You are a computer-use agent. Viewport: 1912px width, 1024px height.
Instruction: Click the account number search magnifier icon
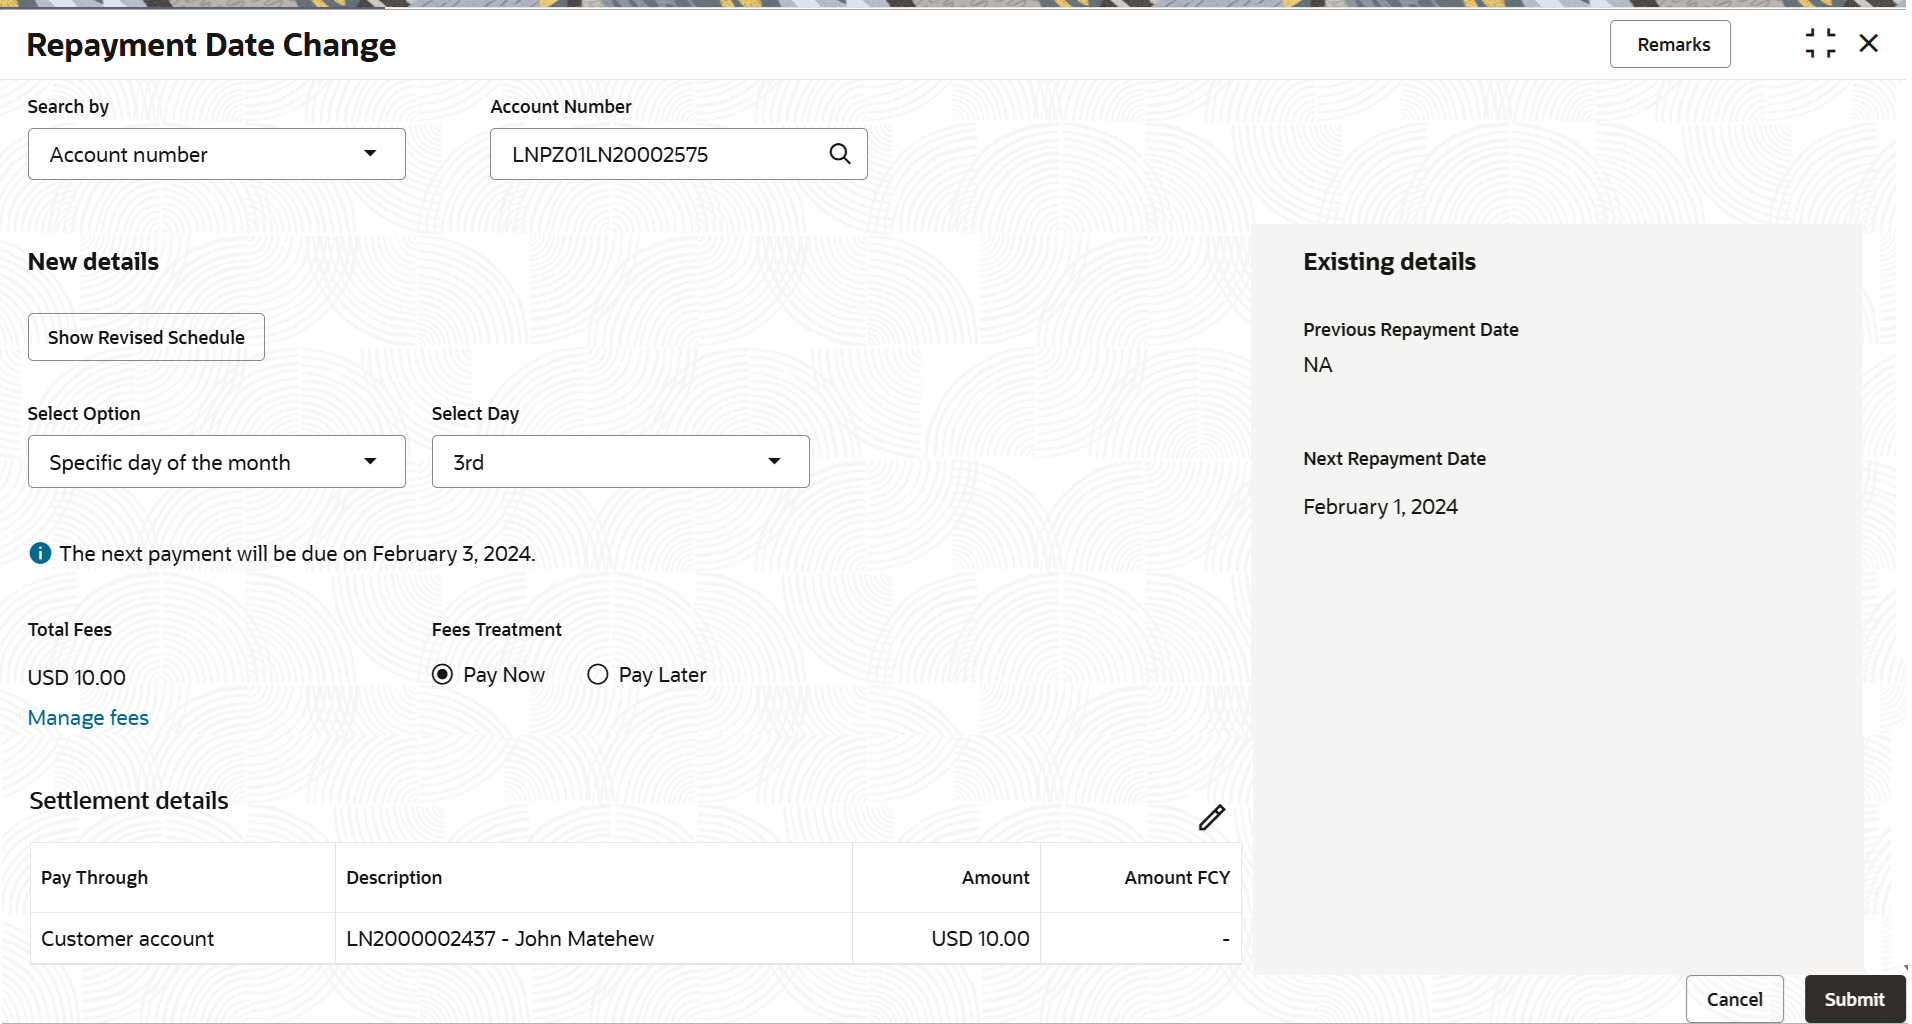point(840,154)
